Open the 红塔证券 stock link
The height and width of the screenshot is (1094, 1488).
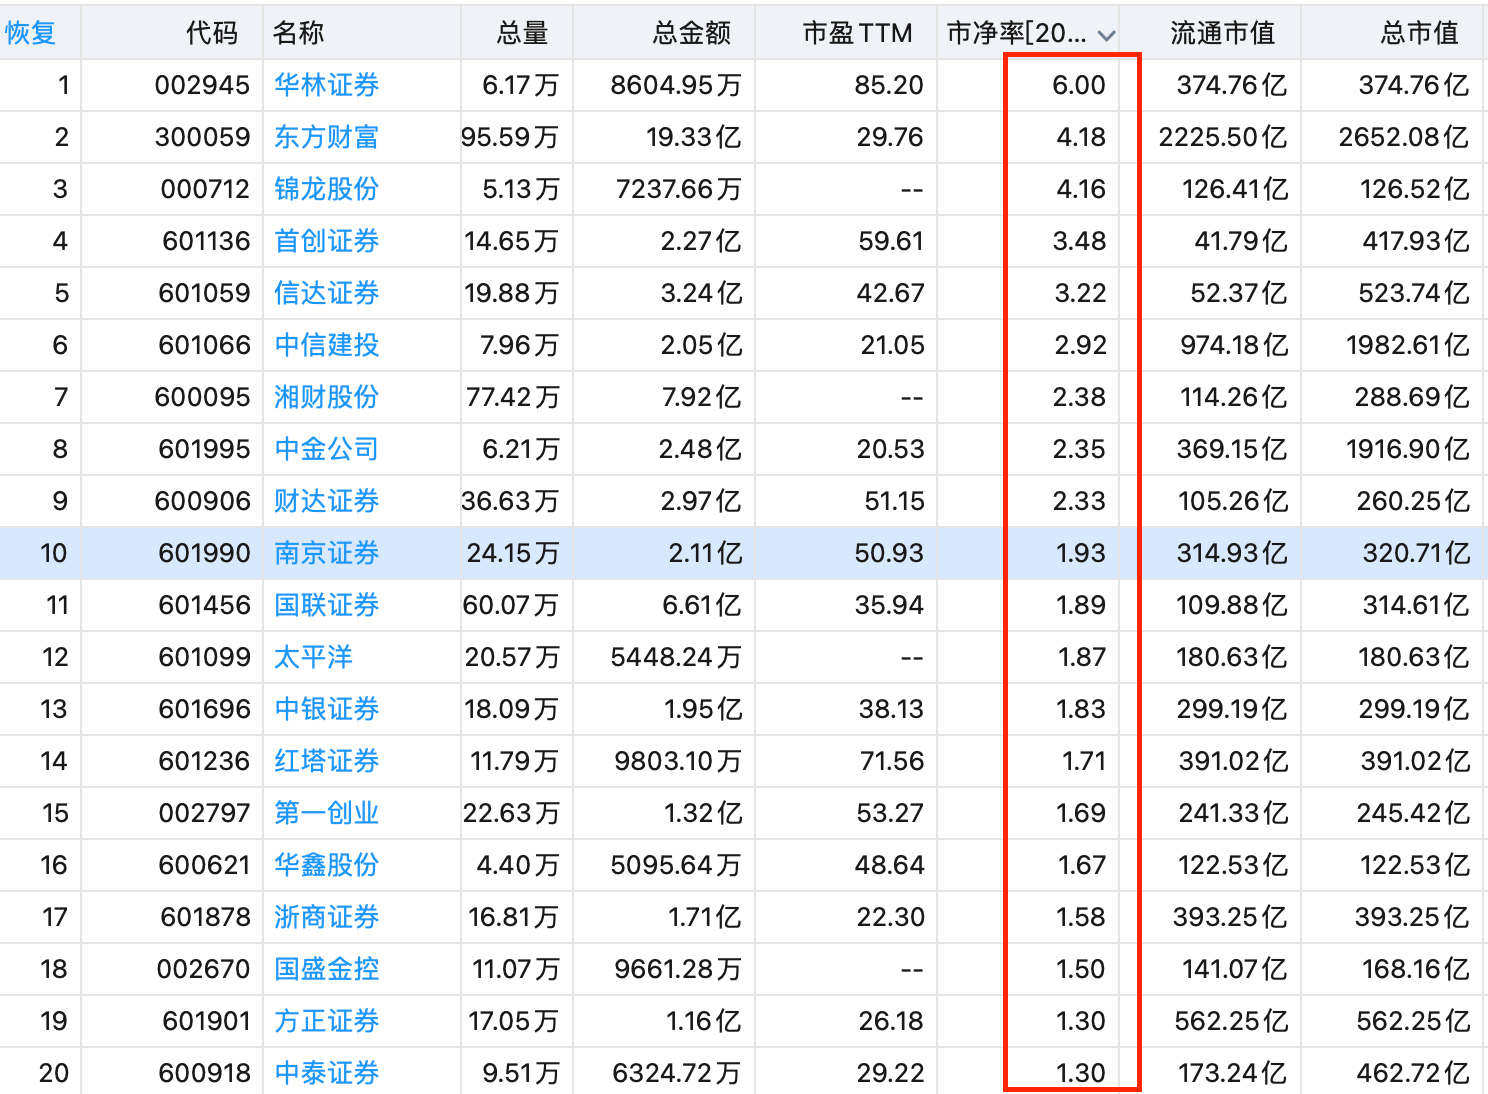327,761
